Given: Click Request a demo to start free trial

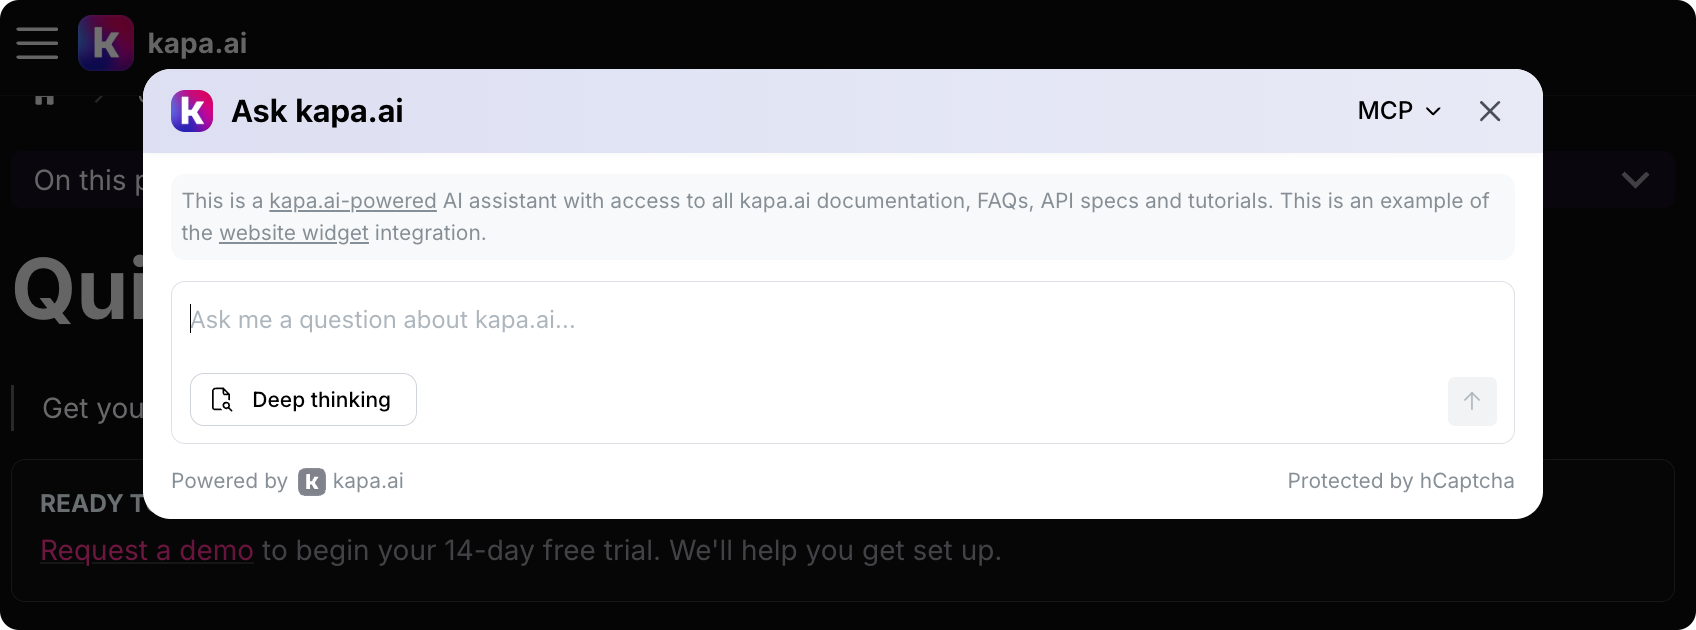Looking at the screenshot, I should coord(146,550).
